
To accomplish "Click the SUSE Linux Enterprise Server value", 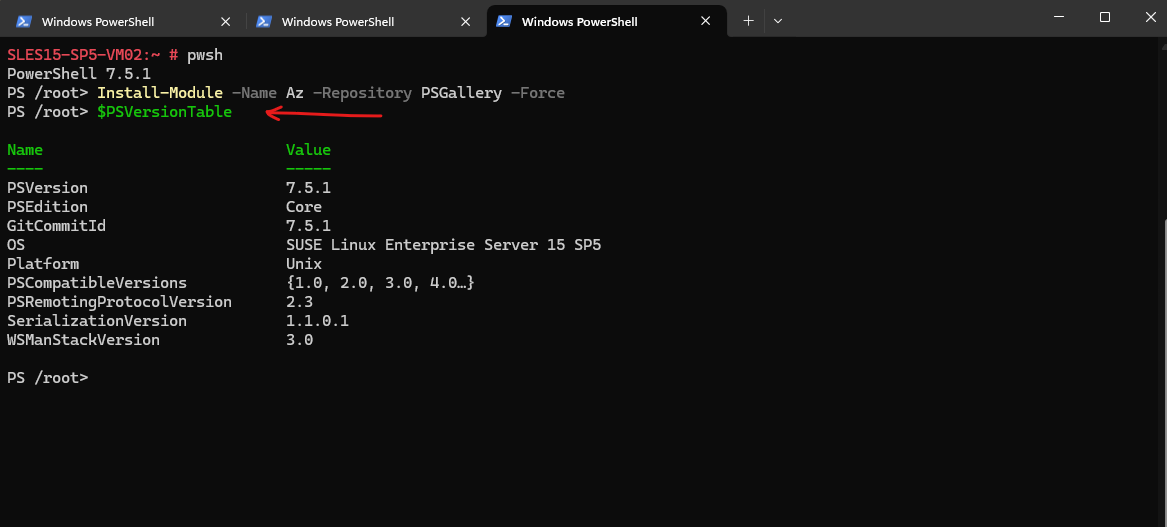I will point(443,245).
